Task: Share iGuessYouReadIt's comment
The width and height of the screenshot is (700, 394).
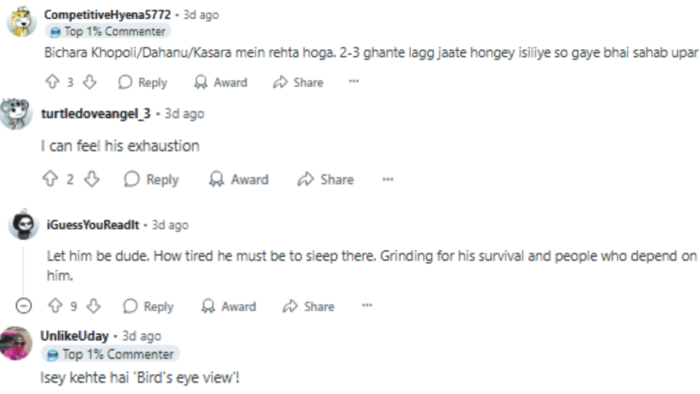Action: tap(308, 306)
